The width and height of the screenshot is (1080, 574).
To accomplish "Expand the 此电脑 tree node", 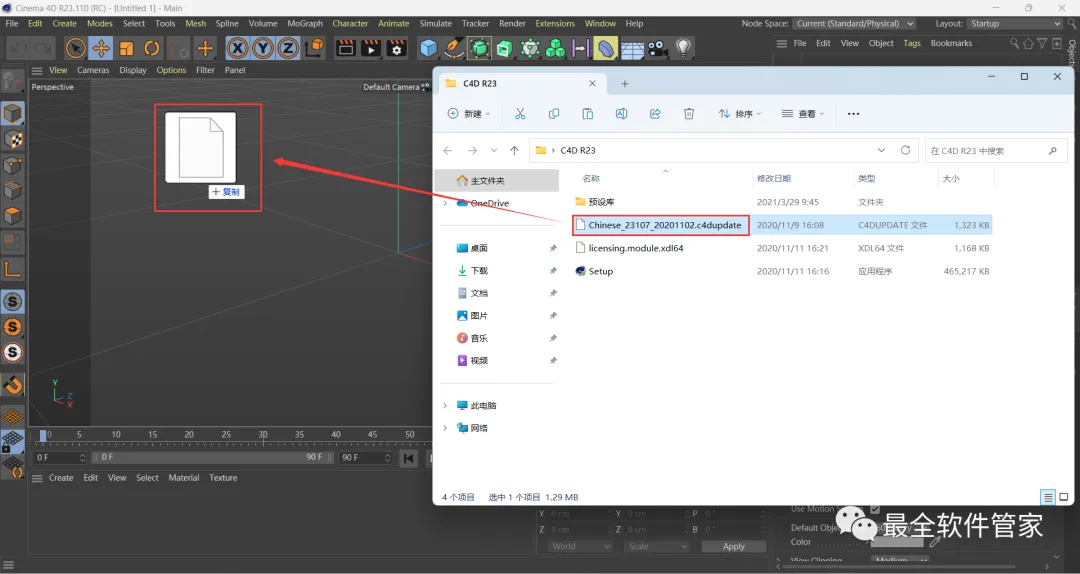I will [x=445, y=406].
